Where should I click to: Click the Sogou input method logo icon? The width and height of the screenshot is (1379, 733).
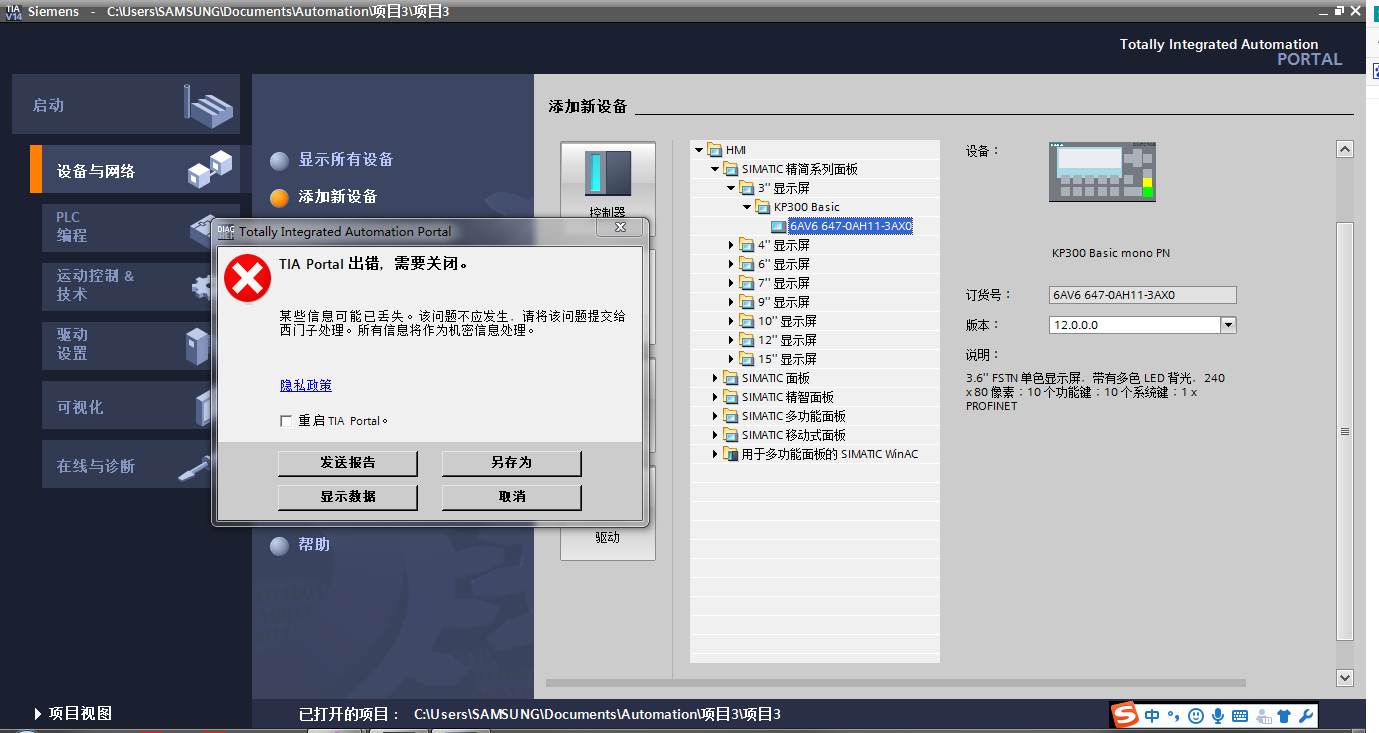1127,715
